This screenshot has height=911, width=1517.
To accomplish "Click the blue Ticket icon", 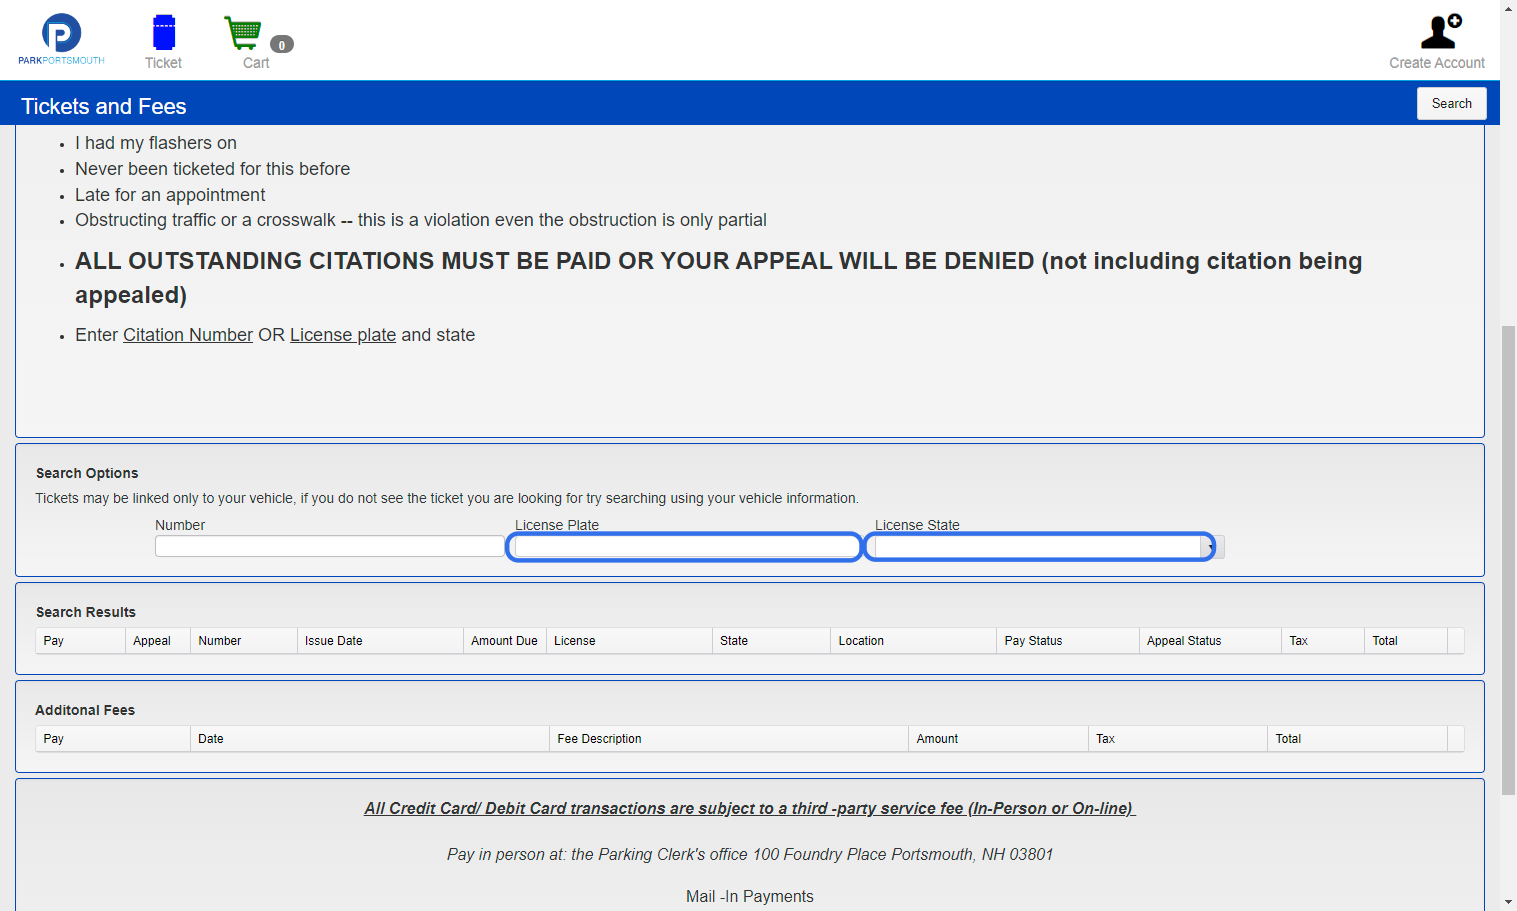I will pos(163,33).
